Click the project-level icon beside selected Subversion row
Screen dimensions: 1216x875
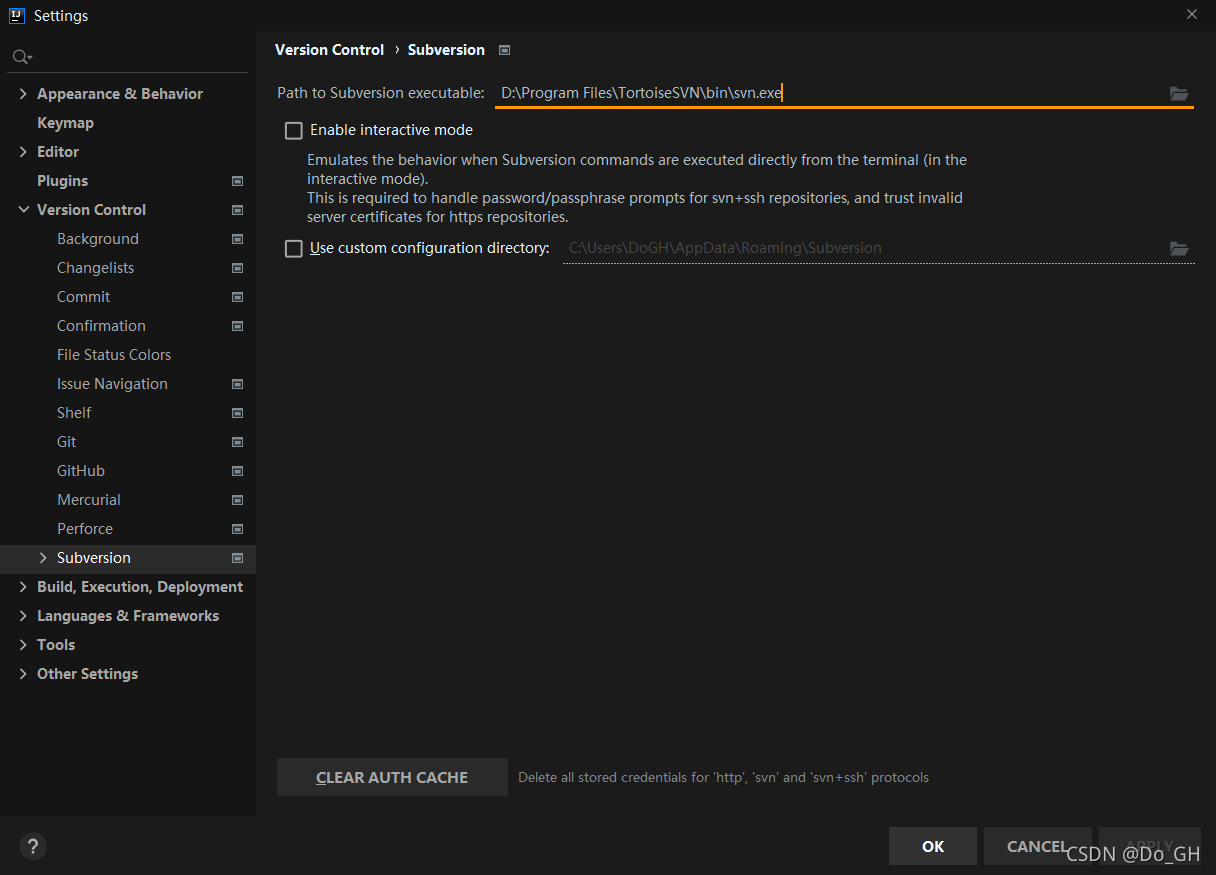tap(238, 558)
